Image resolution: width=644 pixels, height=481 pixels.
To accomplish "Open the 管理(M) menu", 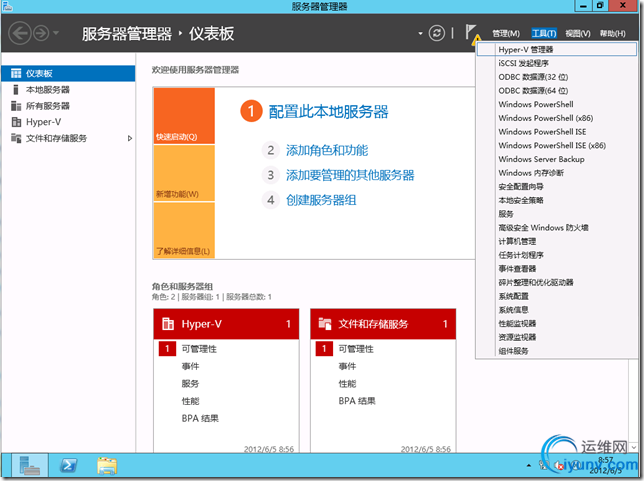I will pos(506,33).
